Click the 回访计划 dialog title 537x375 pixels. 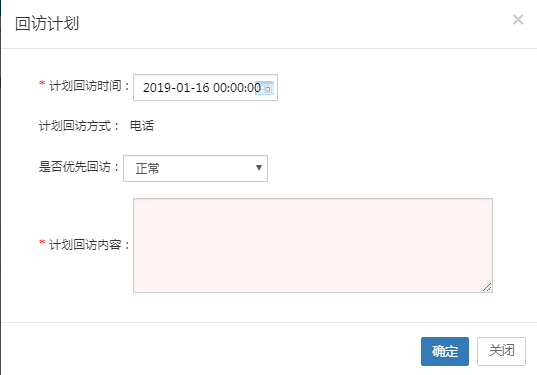[x=47, y=24]
